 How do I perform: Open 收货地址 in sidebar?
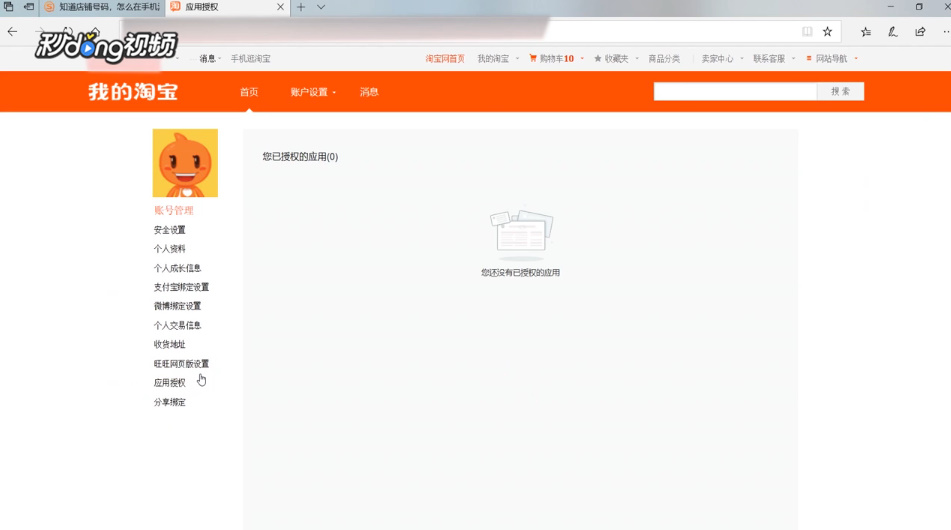pyautogui.click(x=169, y=344)
